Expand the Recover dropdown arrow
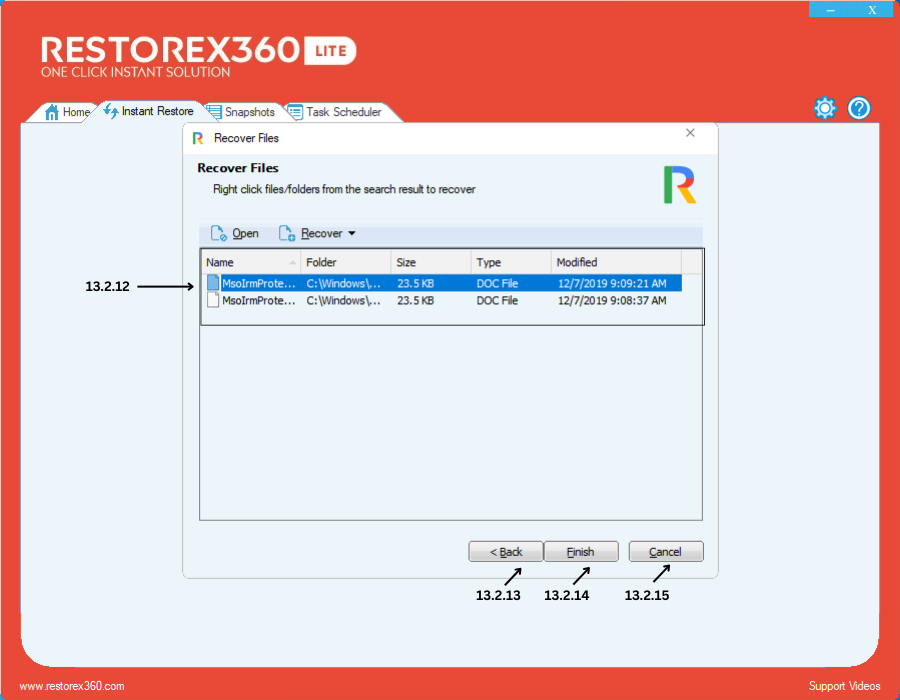This screenshot has width=900, height=700. 352,234
